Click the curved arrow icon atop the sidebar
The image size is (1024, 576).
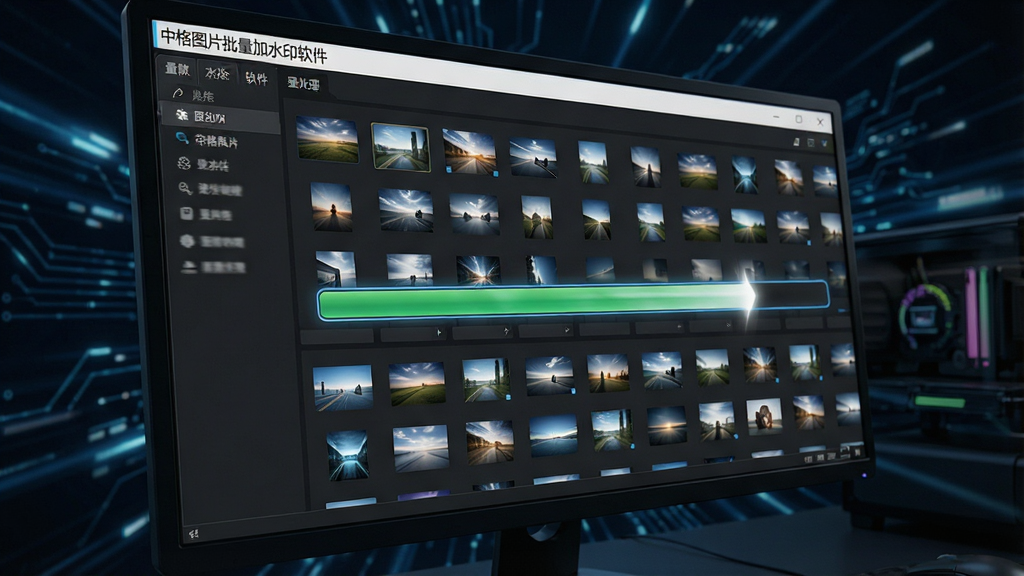(x=177, y=93)
